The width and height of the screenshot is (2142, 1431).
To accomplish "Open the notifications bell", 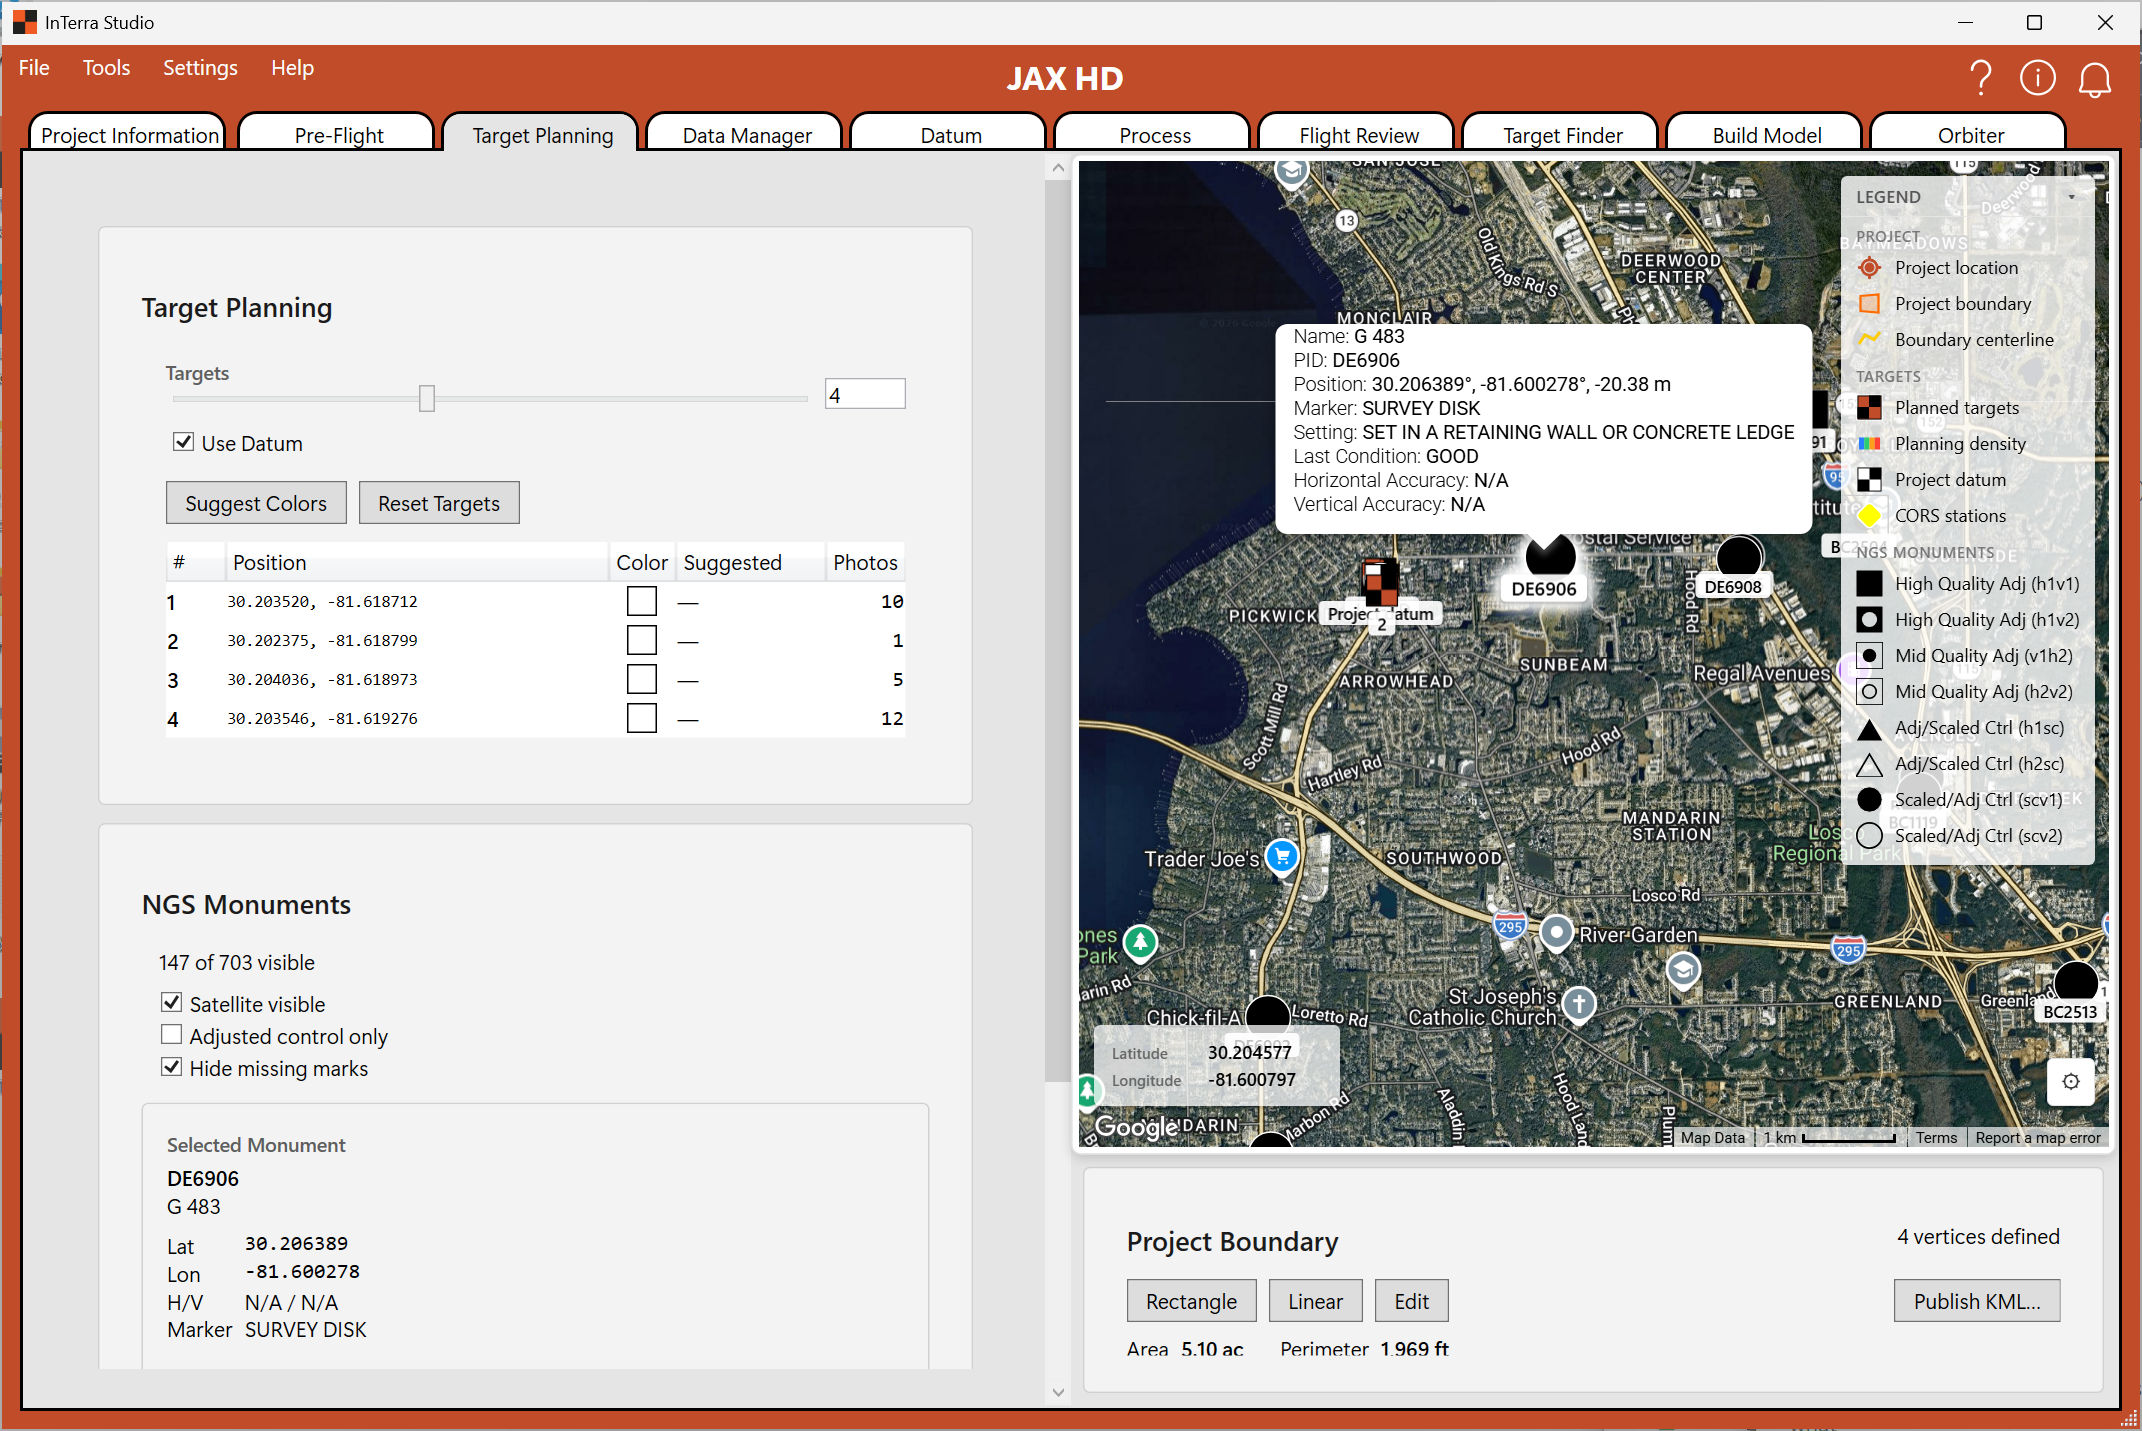I will pyautogui.click(x=2095, y=79).
